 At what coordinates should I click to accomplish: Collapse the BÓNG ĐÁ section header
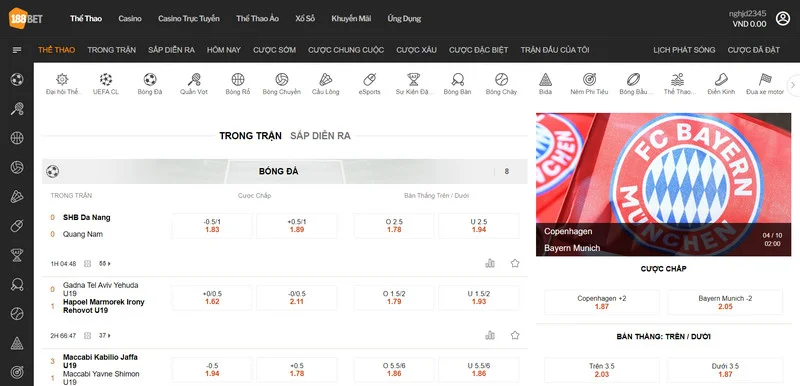point(285,171)
